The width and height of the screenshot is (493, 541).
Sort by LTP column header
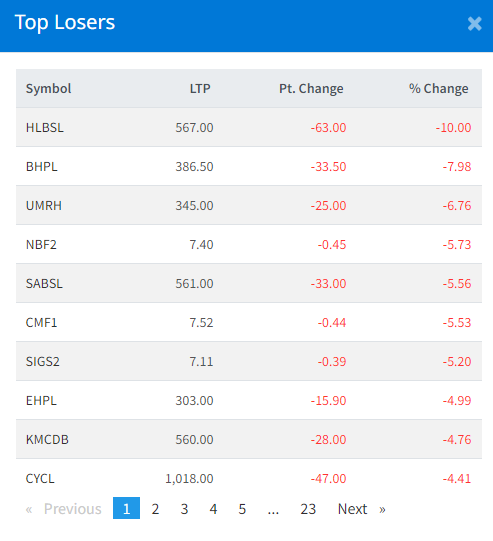[200, 89]
